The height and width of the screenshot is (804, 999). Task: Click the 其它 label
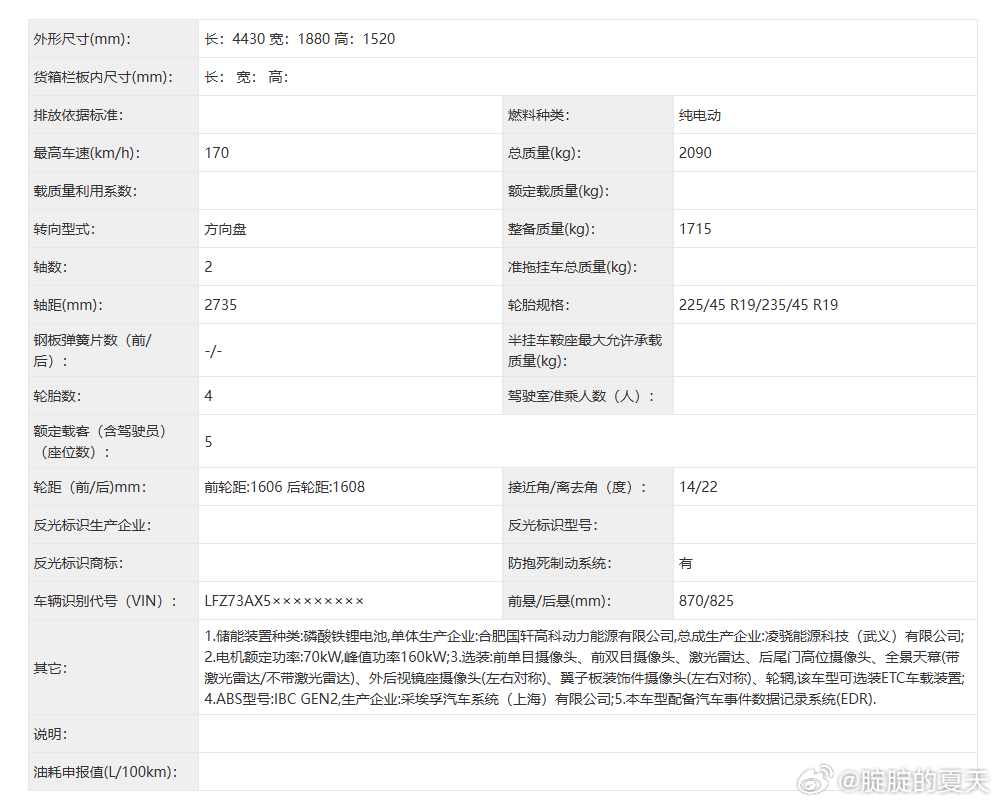pyautogui.click(x=50, y=668)
